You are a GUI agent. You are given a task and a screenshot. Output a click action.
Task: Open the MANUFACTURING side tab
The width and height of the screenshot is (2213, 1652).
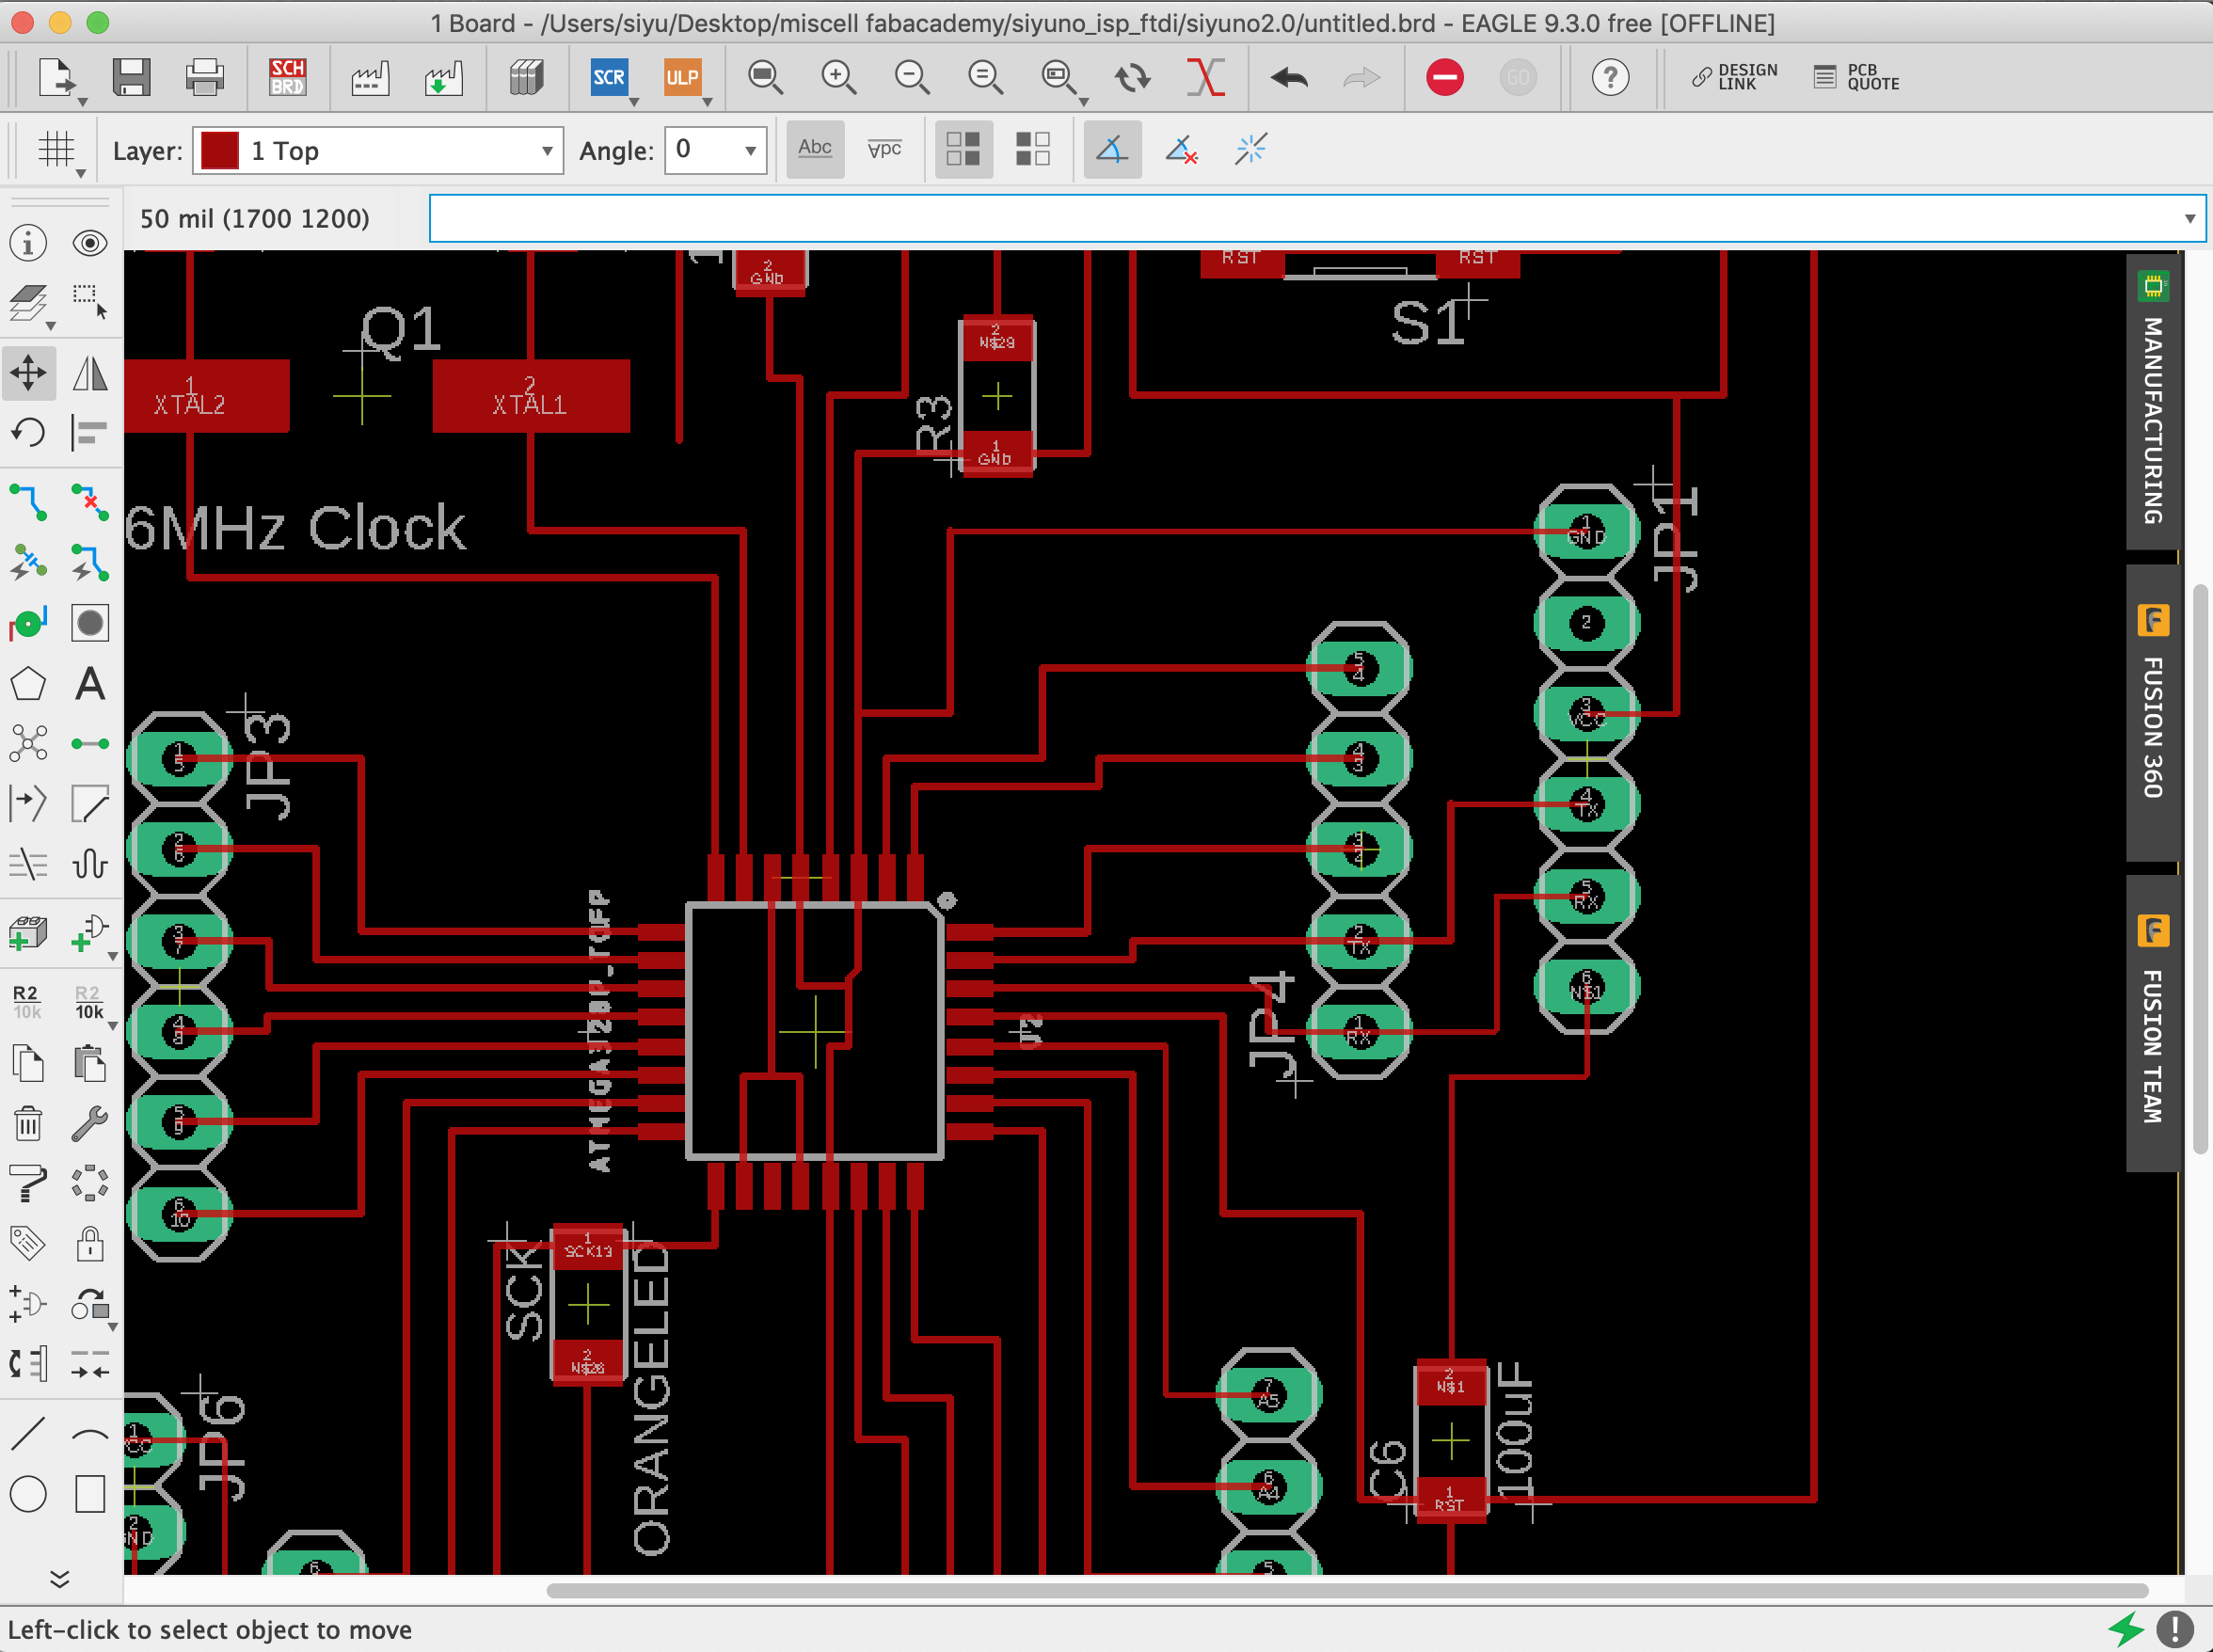point(2152,402)
